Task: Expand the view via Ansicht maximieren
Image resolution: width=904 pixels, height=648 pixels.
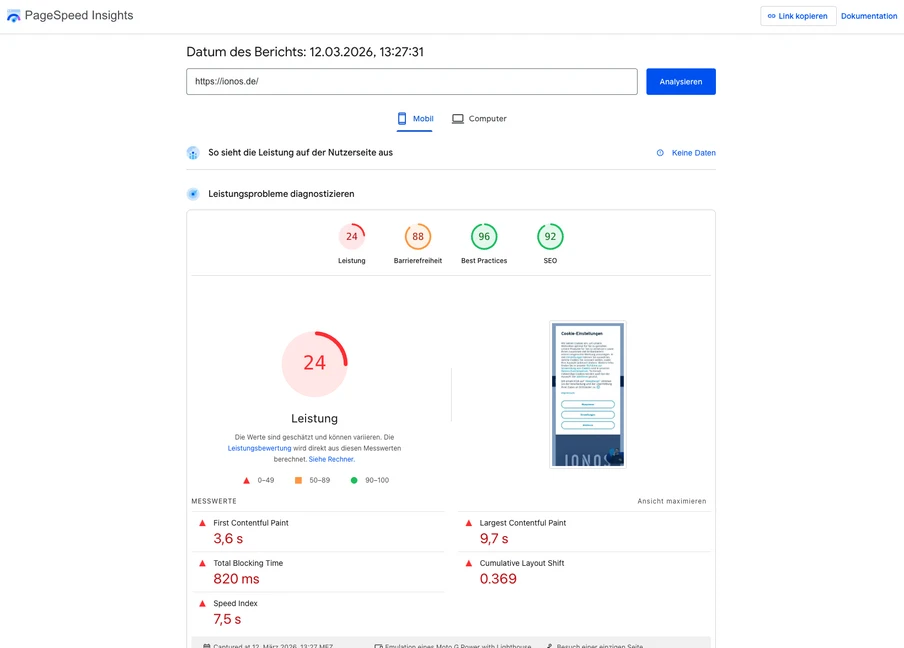Action: (x=671, y=500)
